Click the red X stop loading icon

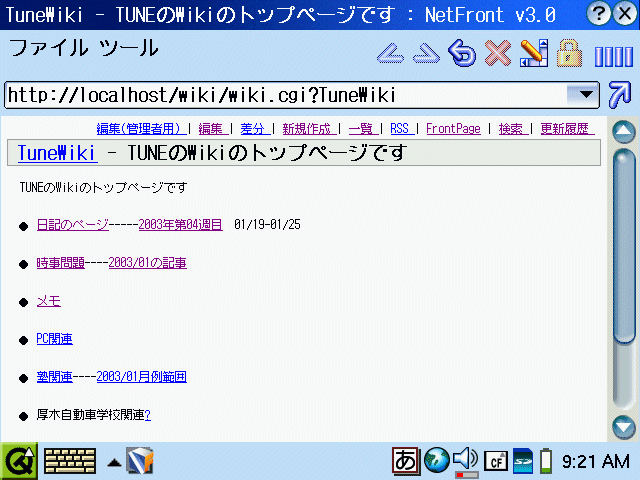click(x=497, y=53)
